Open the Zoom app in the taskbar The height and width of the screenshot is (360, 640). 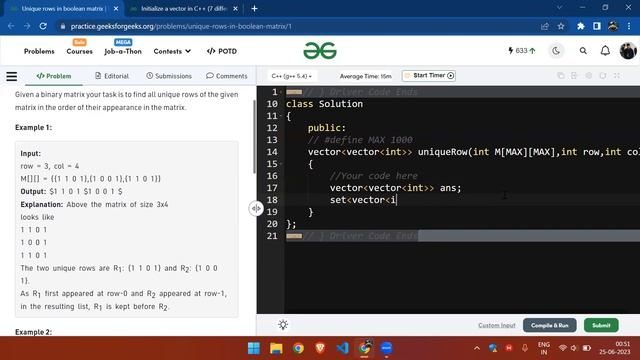[x=387, y=348]
